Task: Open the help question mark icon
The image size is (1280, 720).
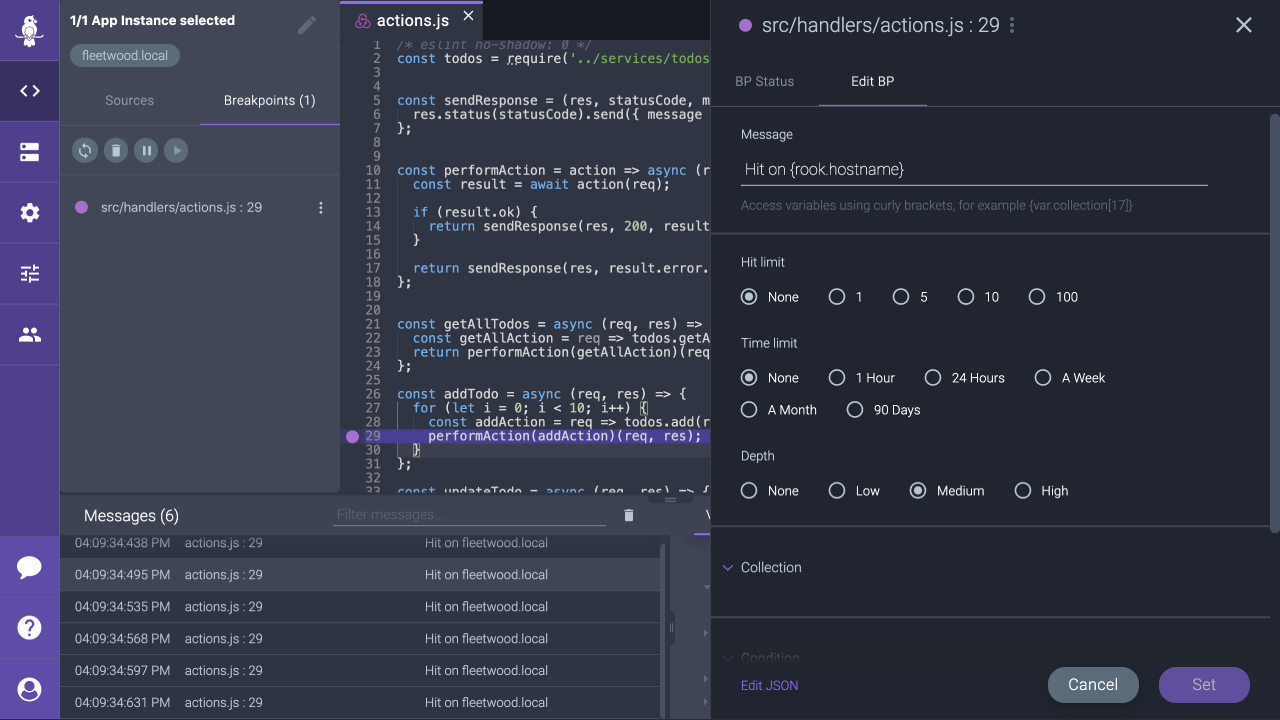Action: click(x=30, y=628)
